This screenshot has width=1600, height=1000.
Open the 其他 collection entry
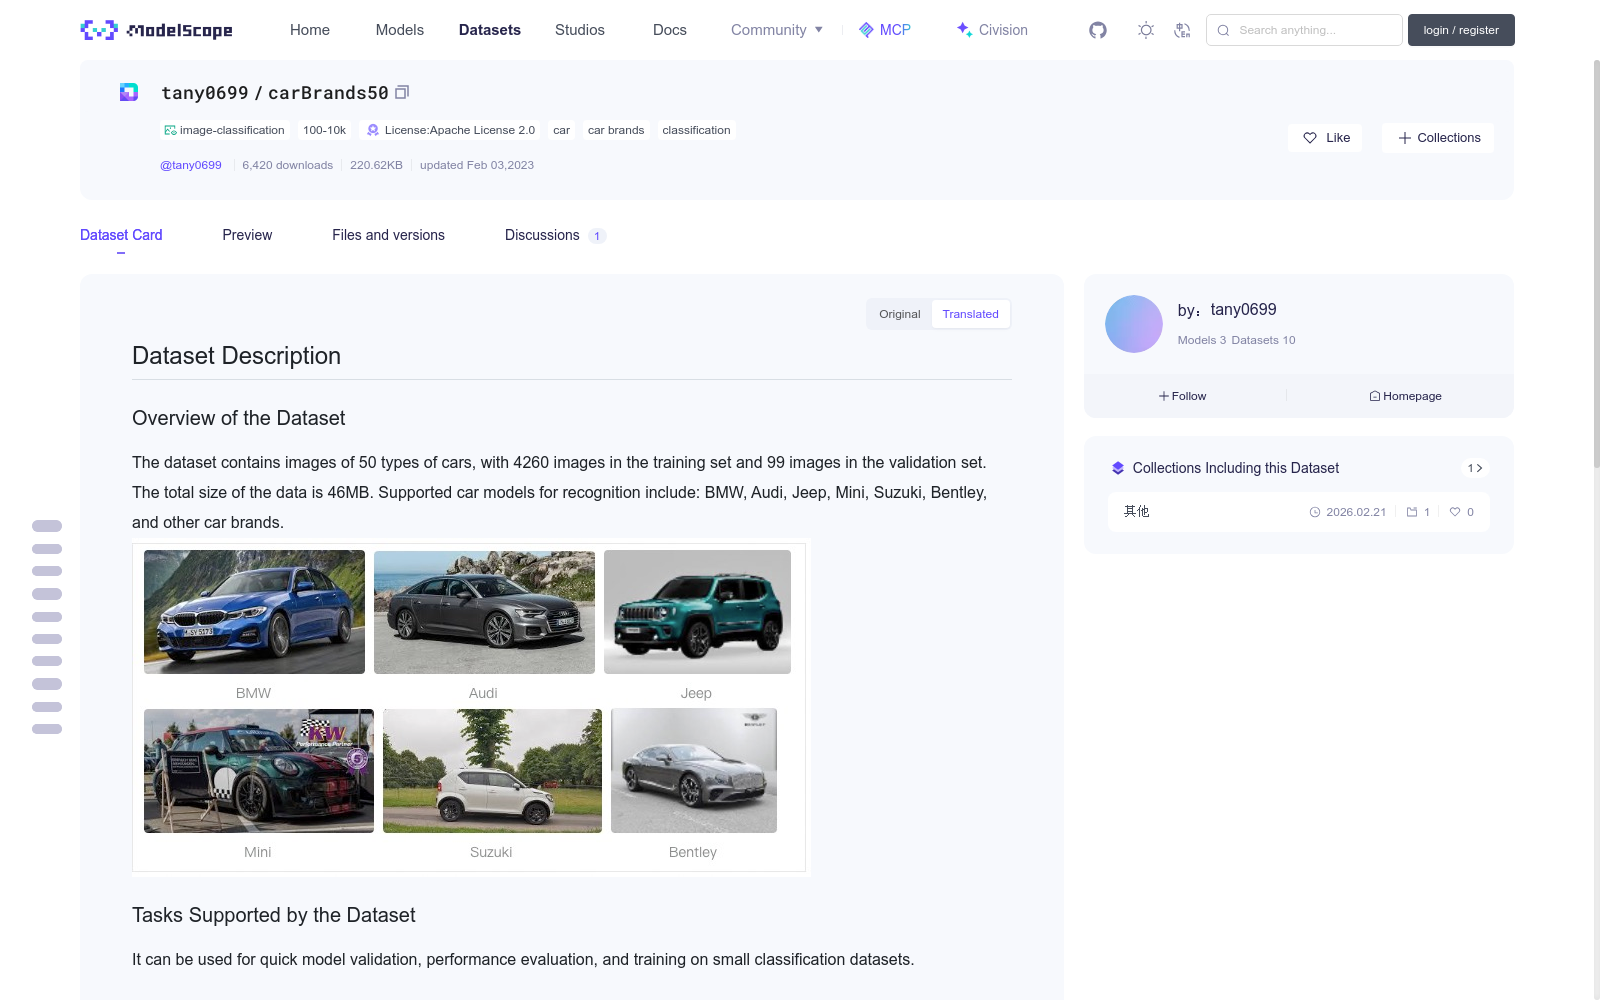click(1298, 512)
